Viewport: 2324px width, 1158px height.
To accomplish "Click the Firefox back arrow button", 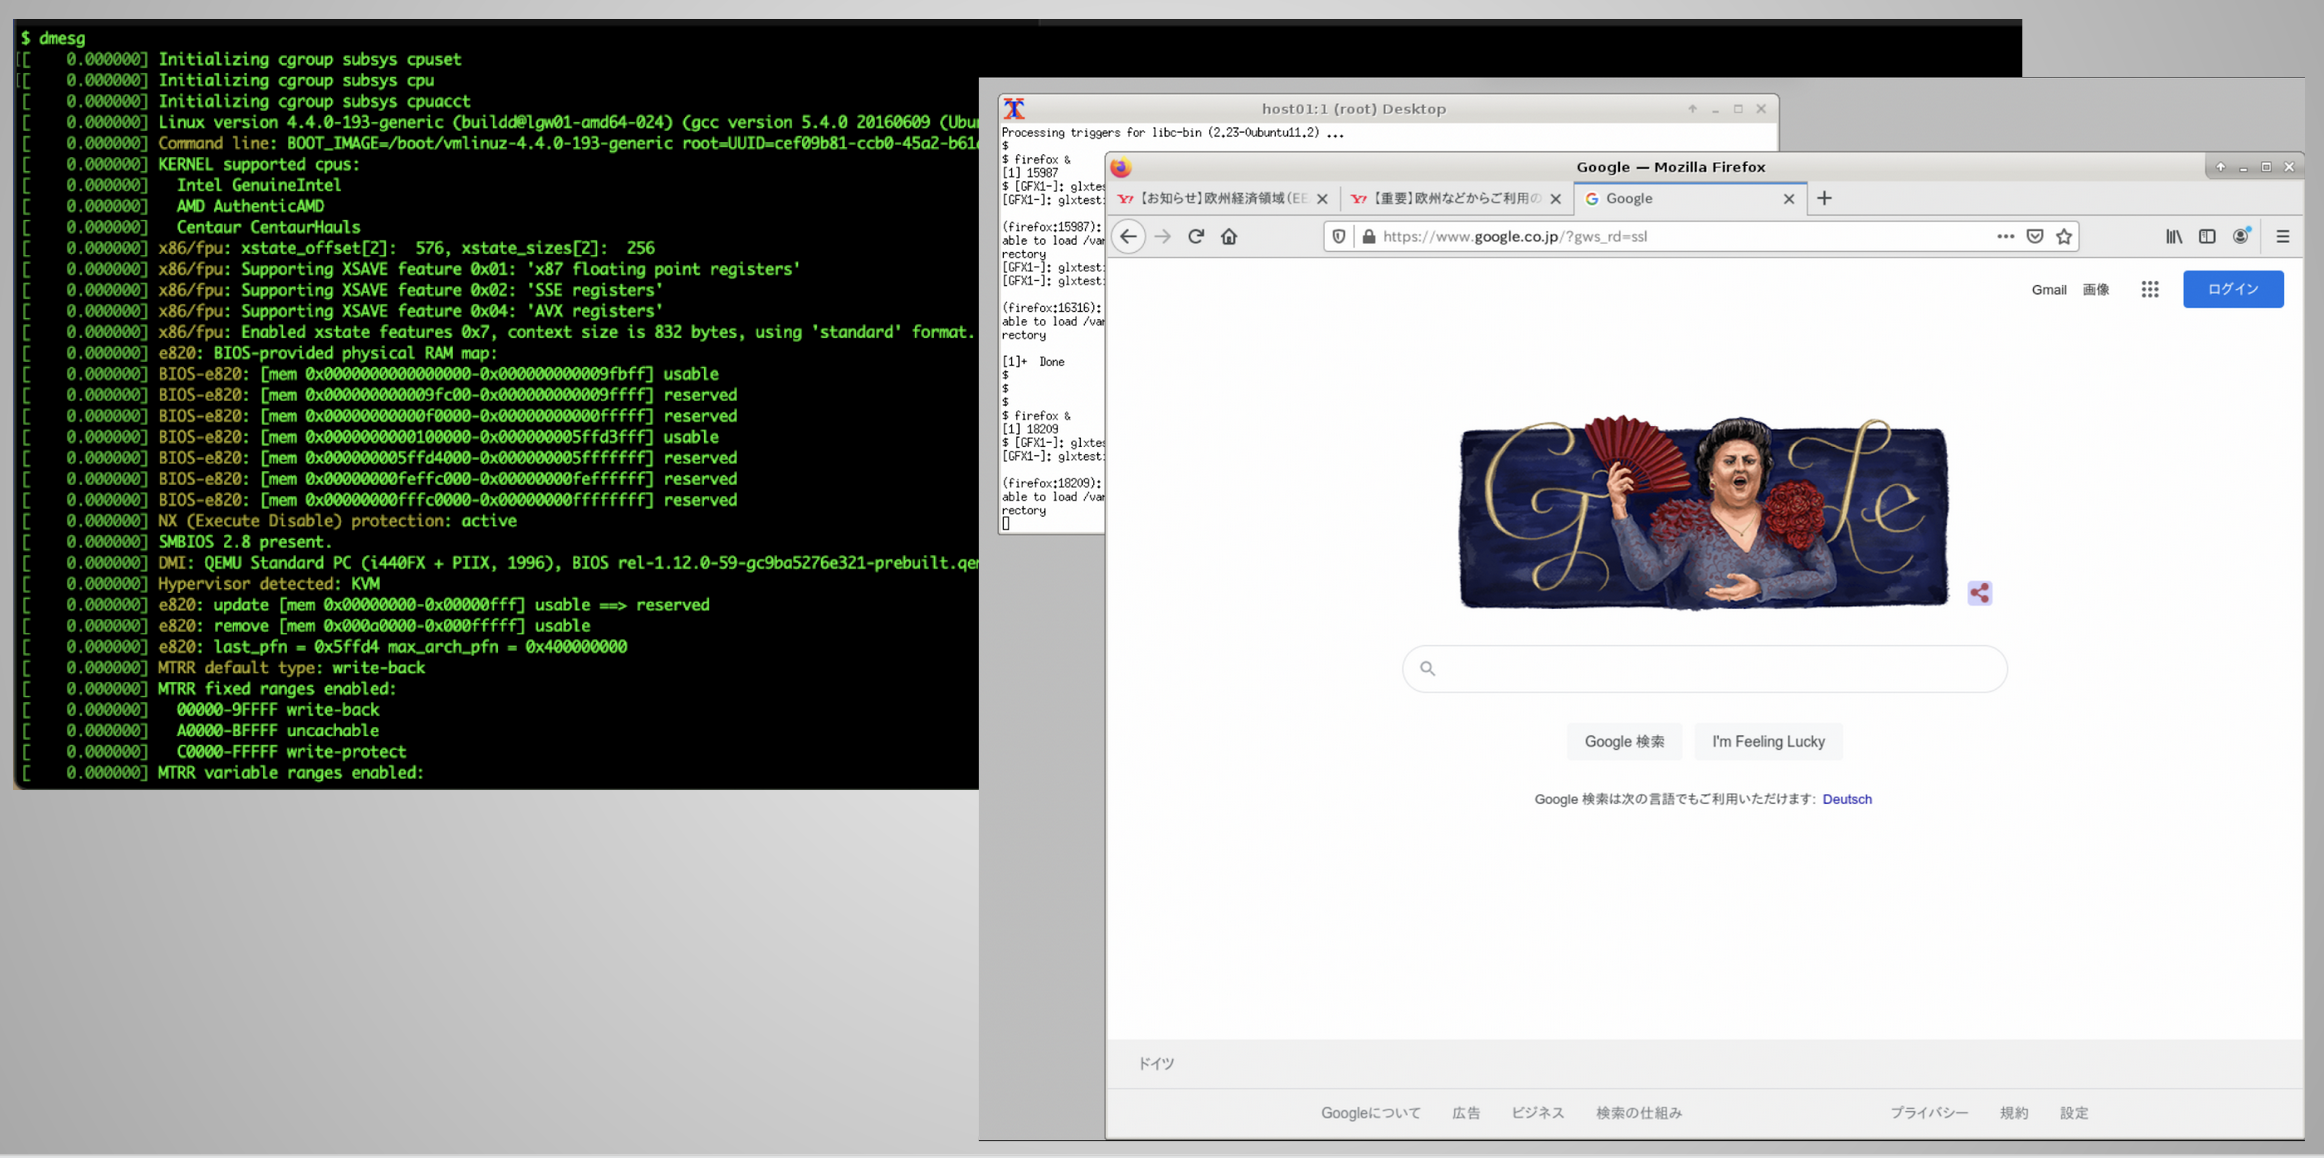I will (x=1128, y=237).
